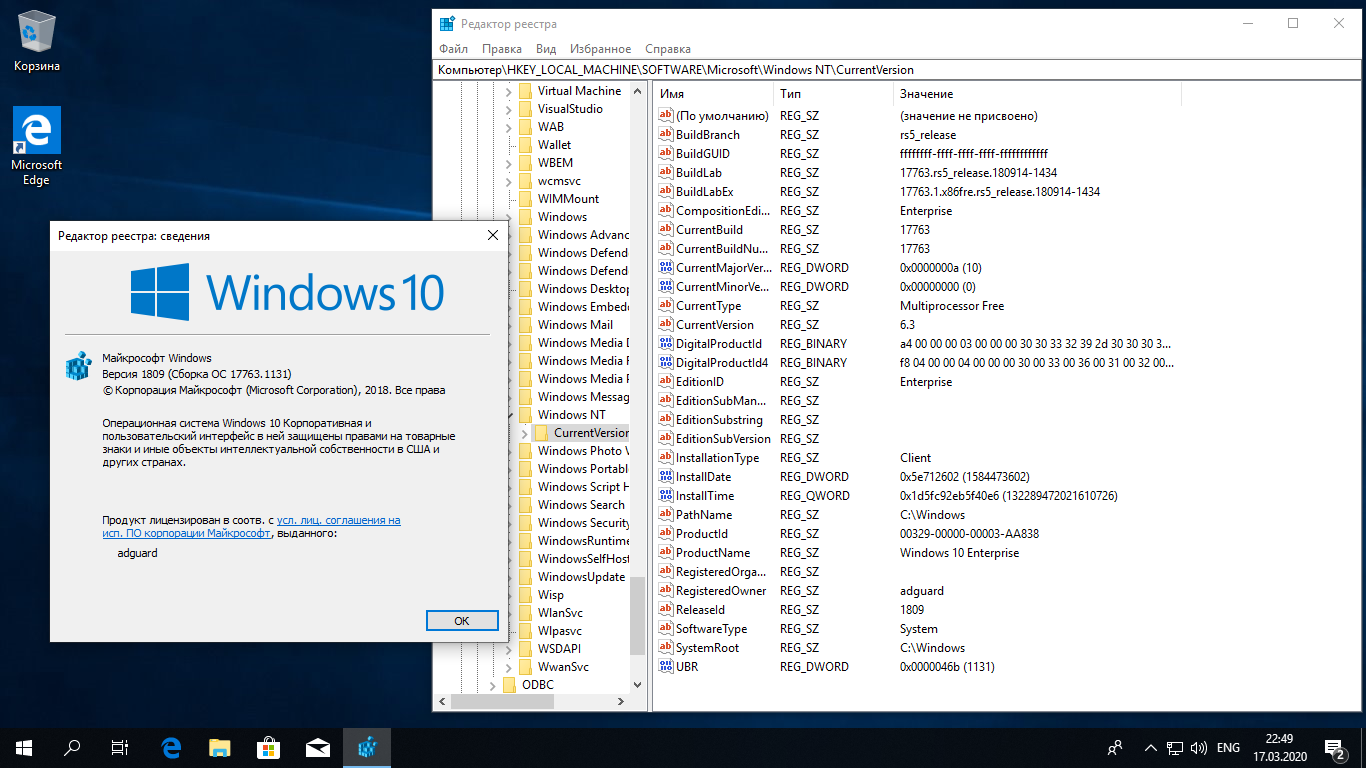
Task: Expand the ODBC key
Action: tap(492, 685)
